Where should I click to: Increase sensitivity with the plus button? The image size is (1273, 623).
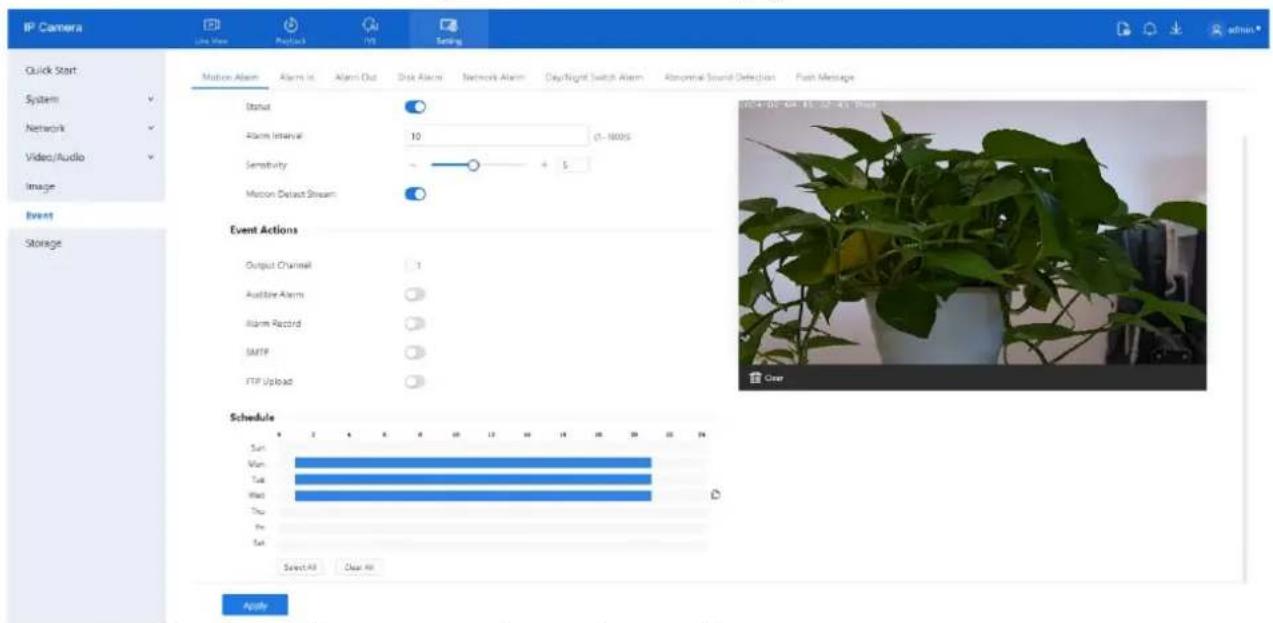pos(545,164)
